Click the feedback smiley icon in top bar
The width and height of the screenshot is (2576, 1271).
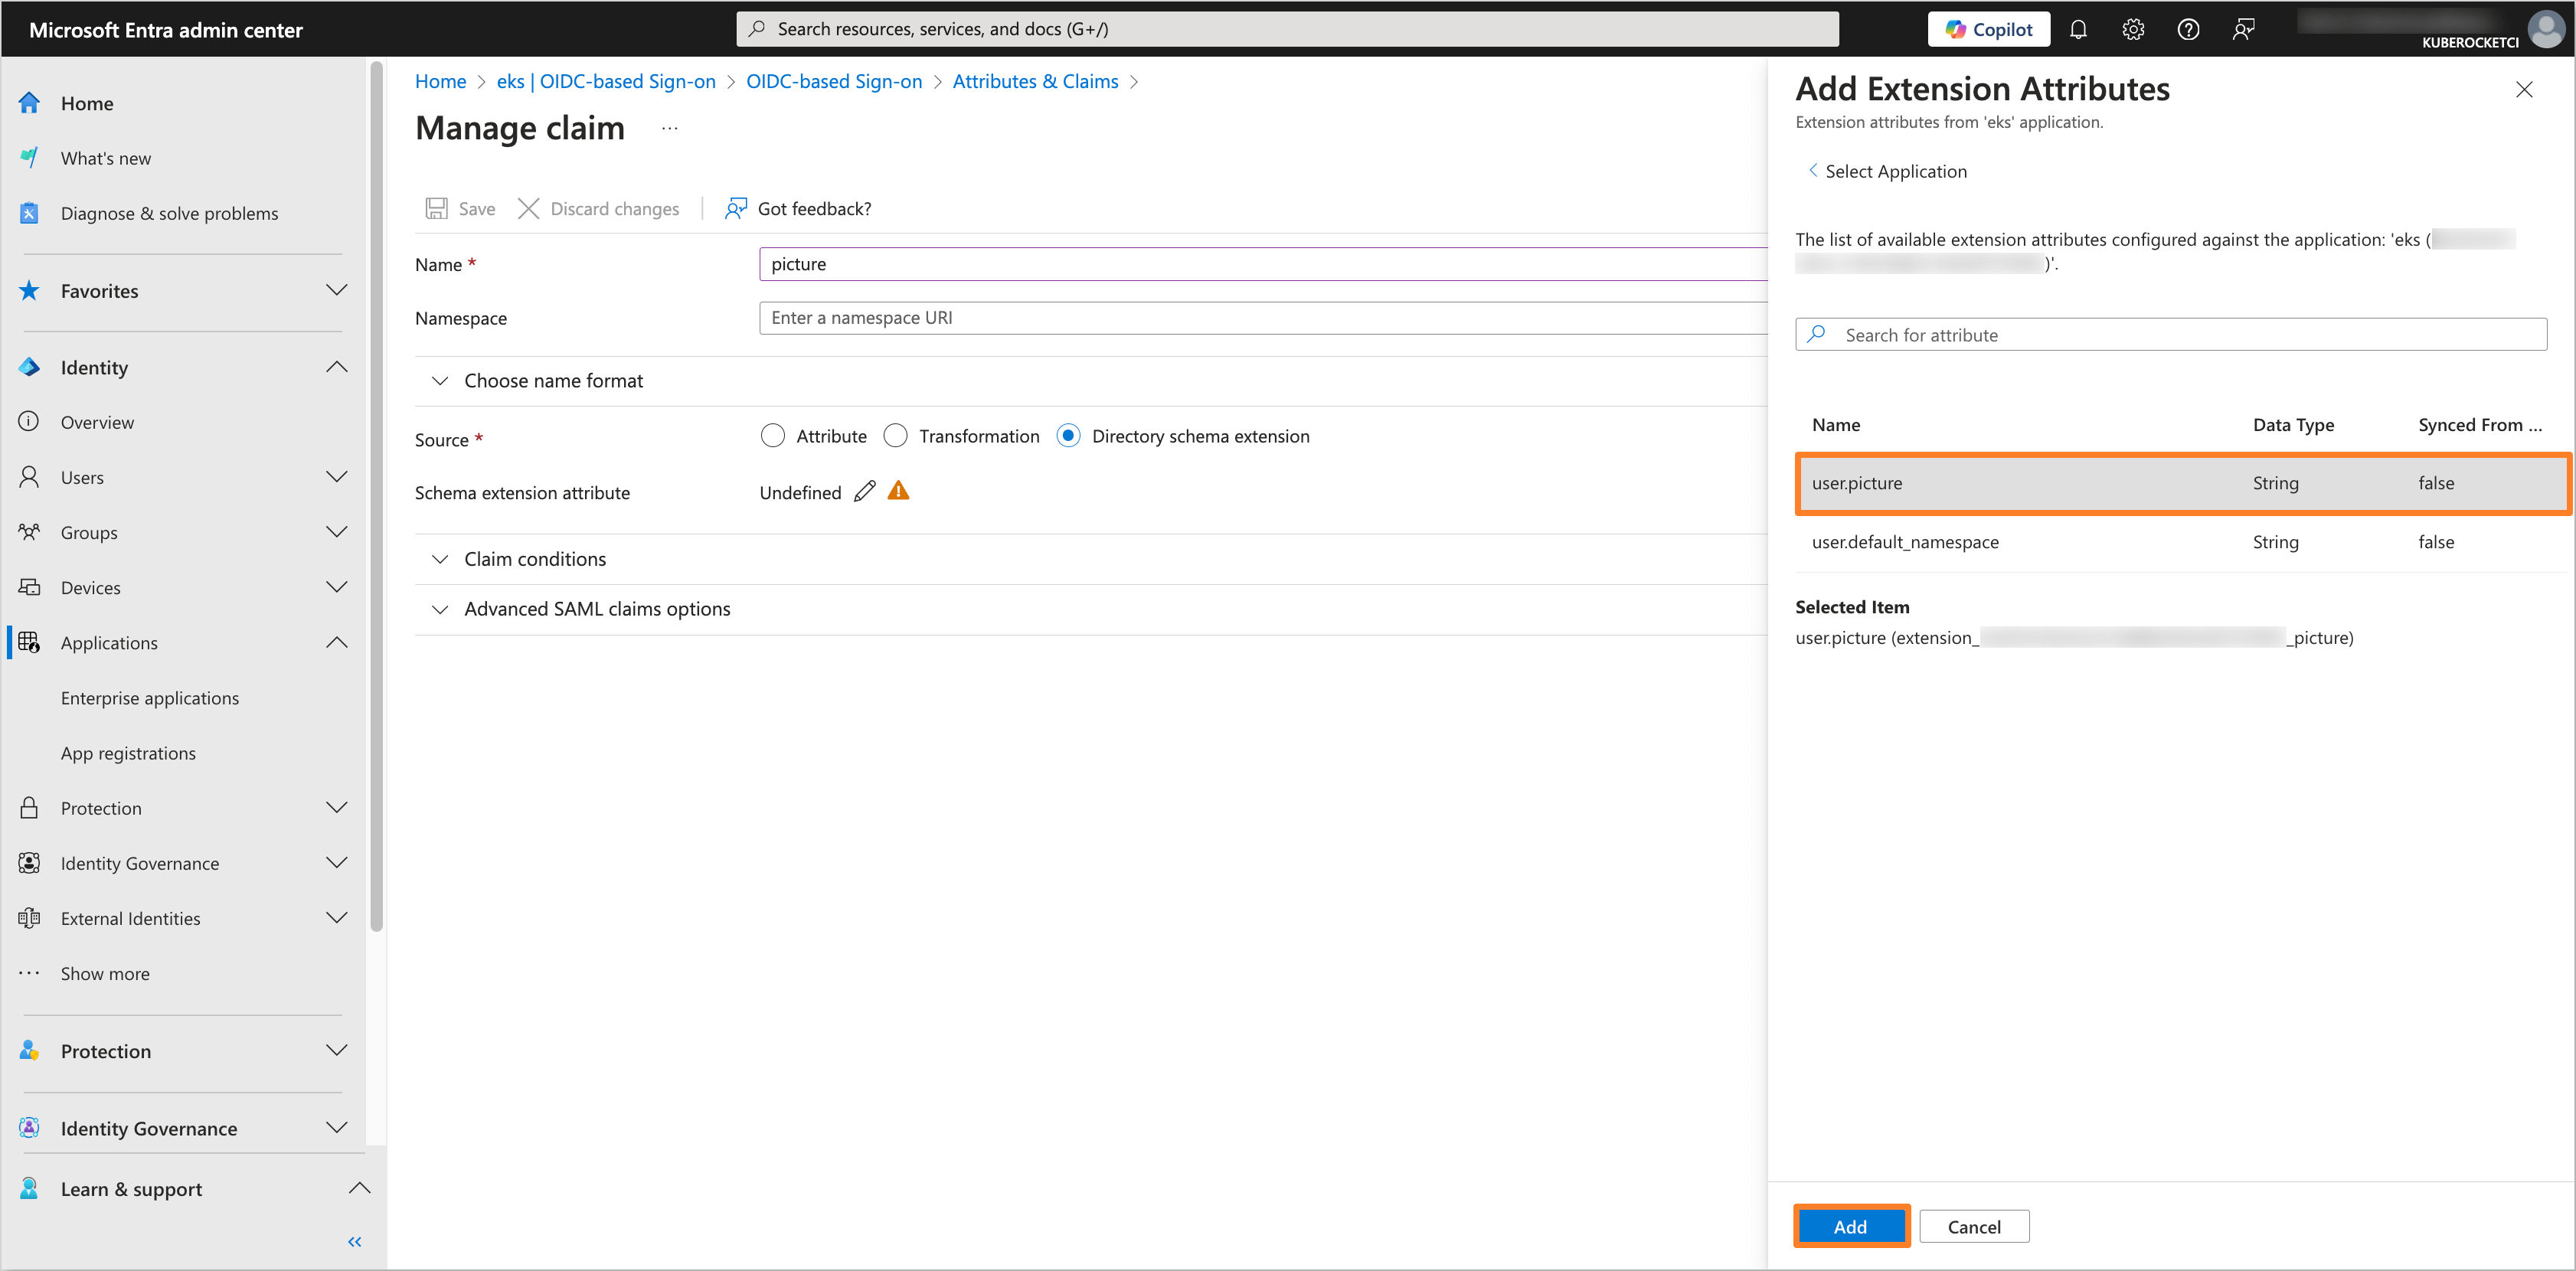click(2243, 29)
